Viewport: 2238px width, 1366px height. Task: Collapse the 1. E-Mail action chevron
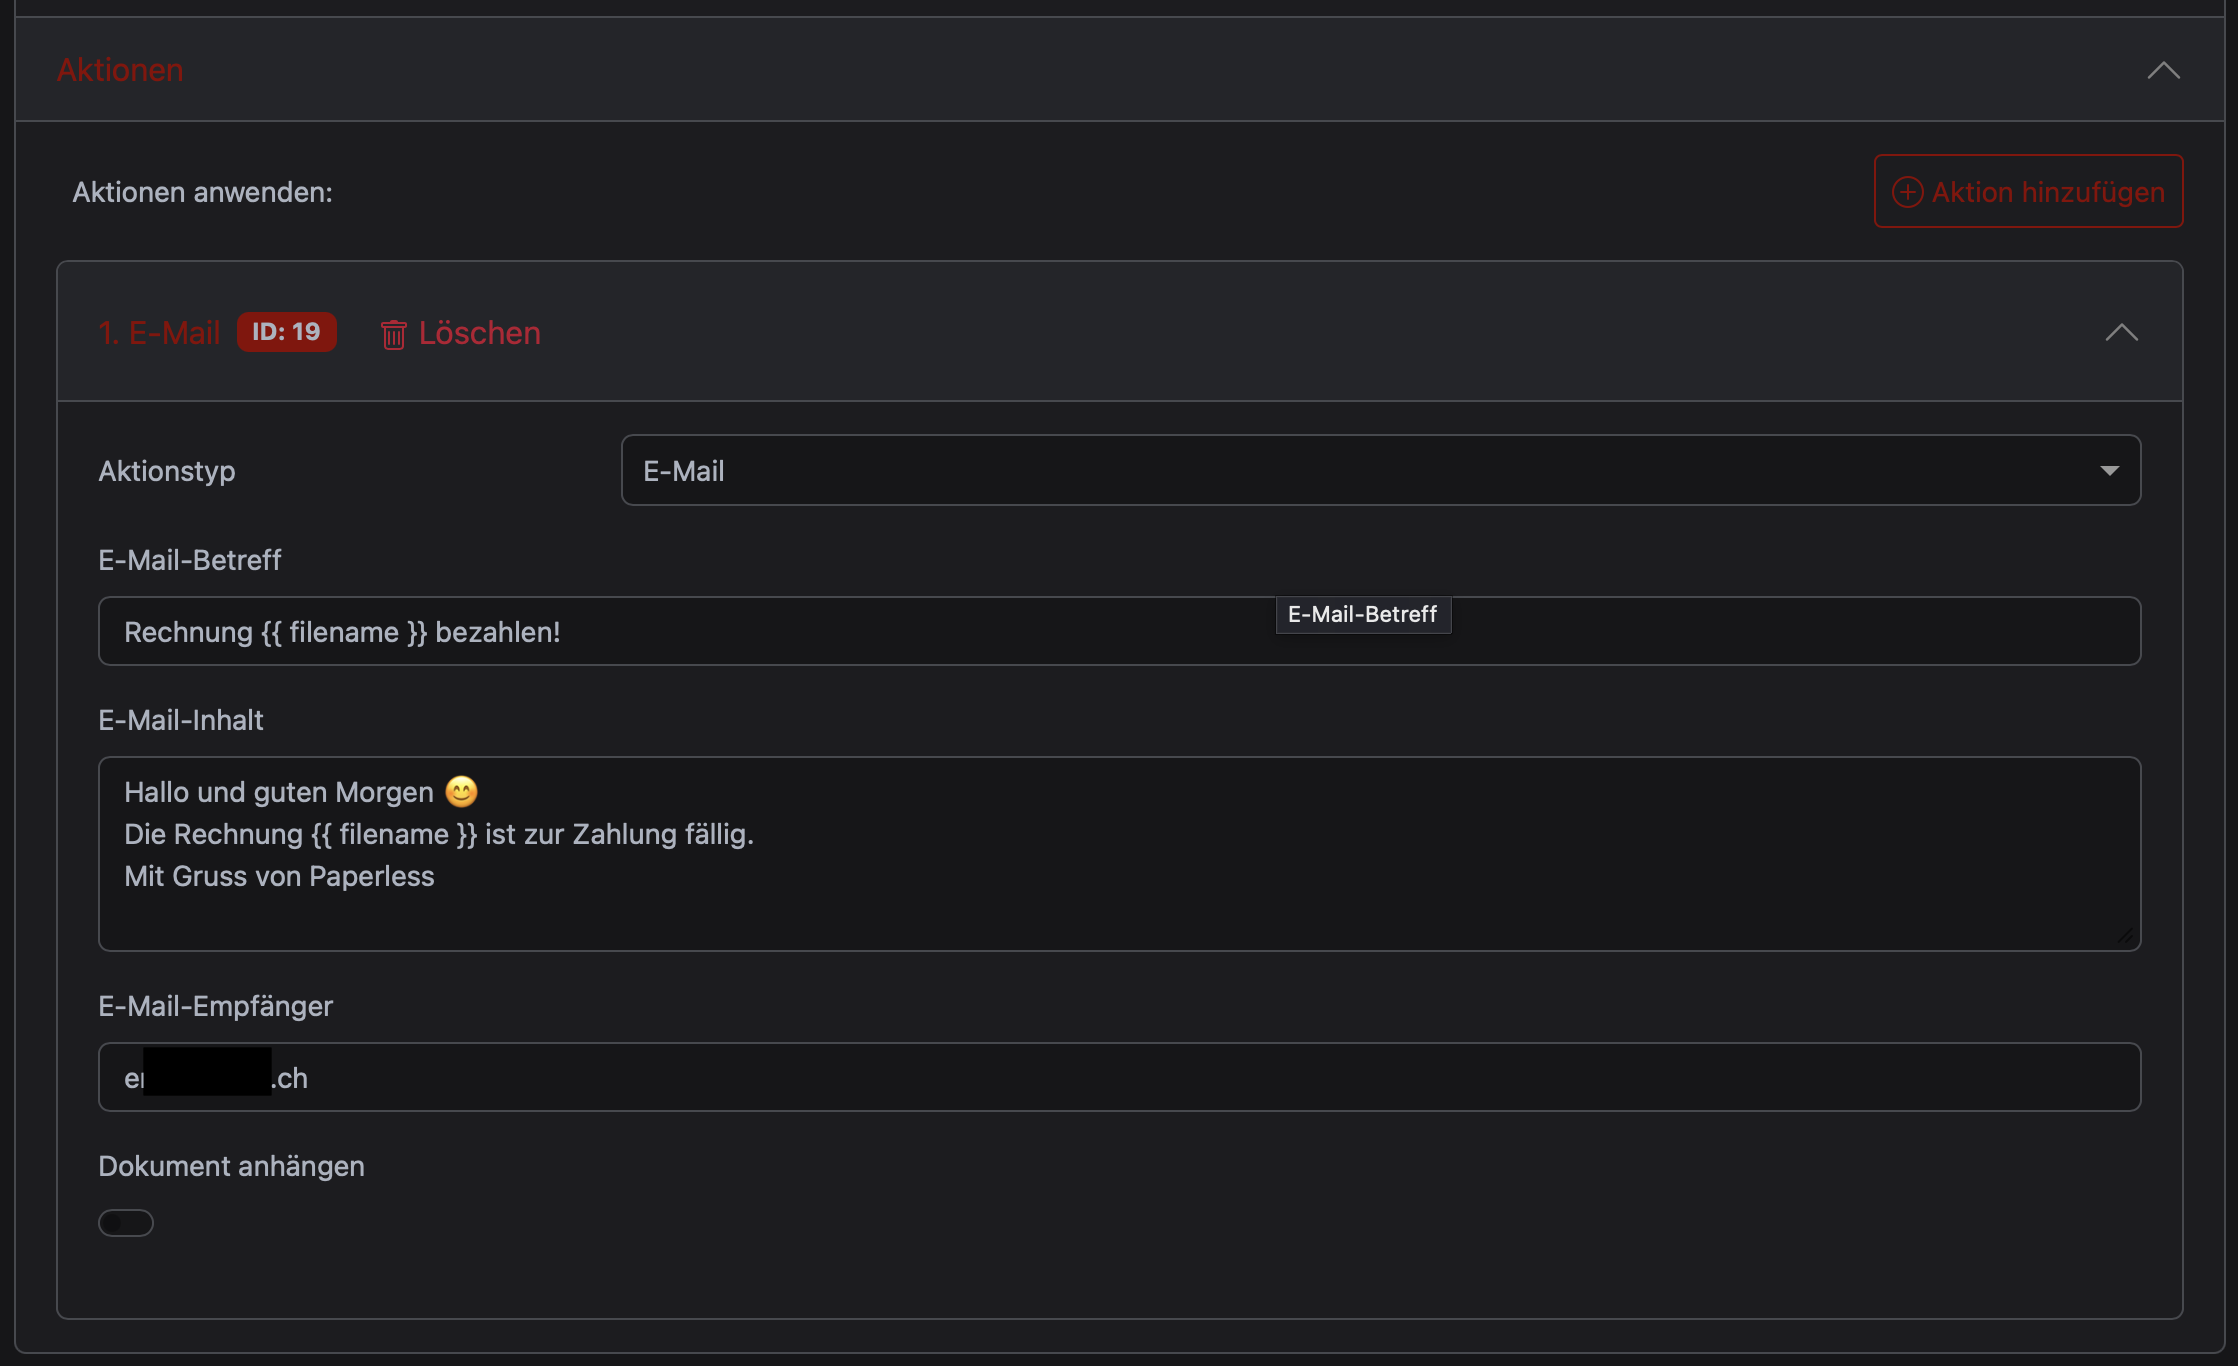click(2121, 333)
